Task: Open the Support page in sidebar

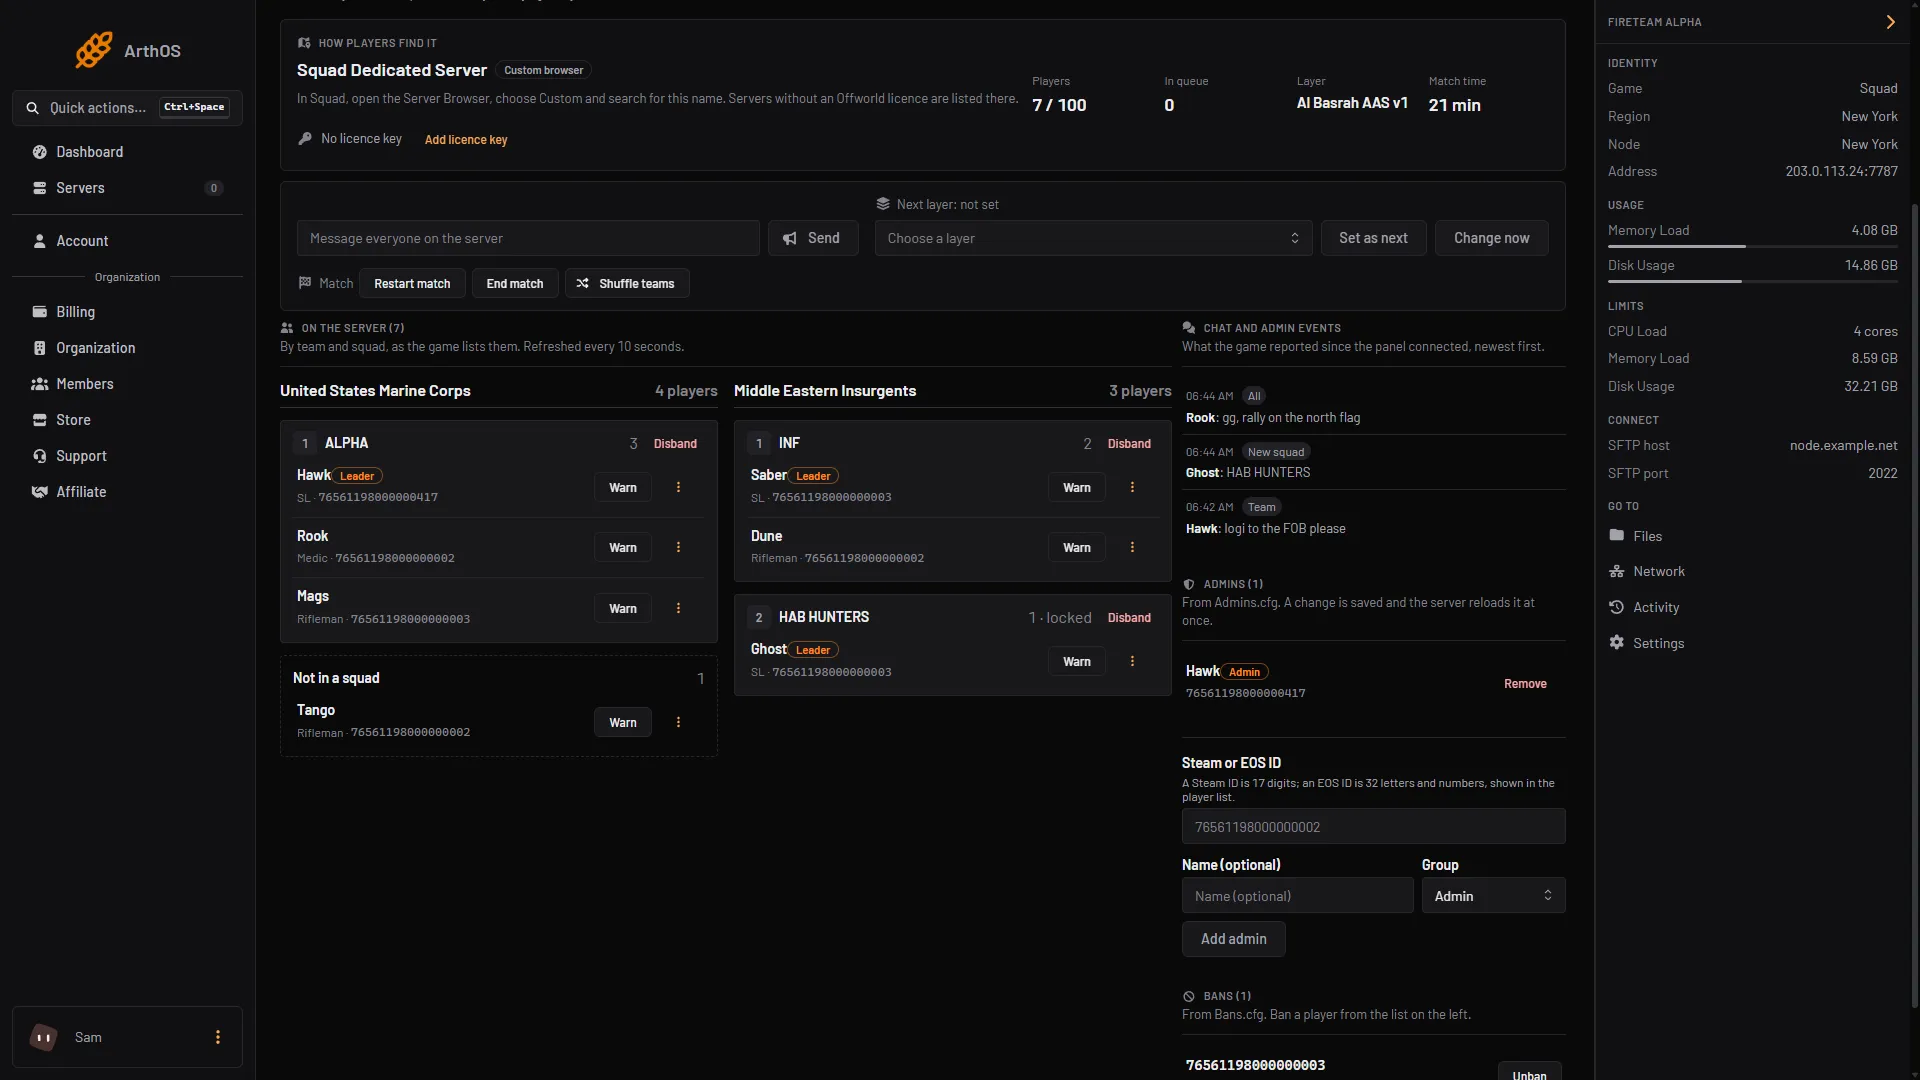Action: coord(127,456)
